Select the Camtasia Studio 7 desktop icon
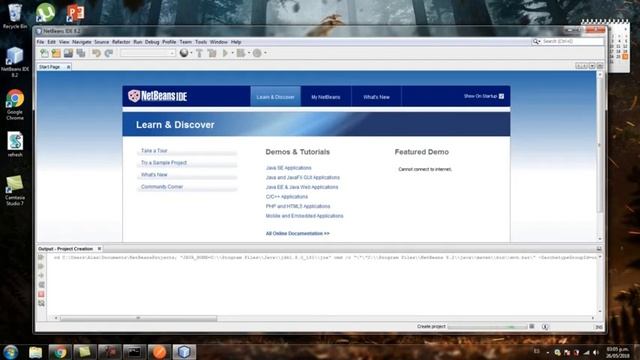This screenshot has width=640, height=360. (x=15, y=191)
